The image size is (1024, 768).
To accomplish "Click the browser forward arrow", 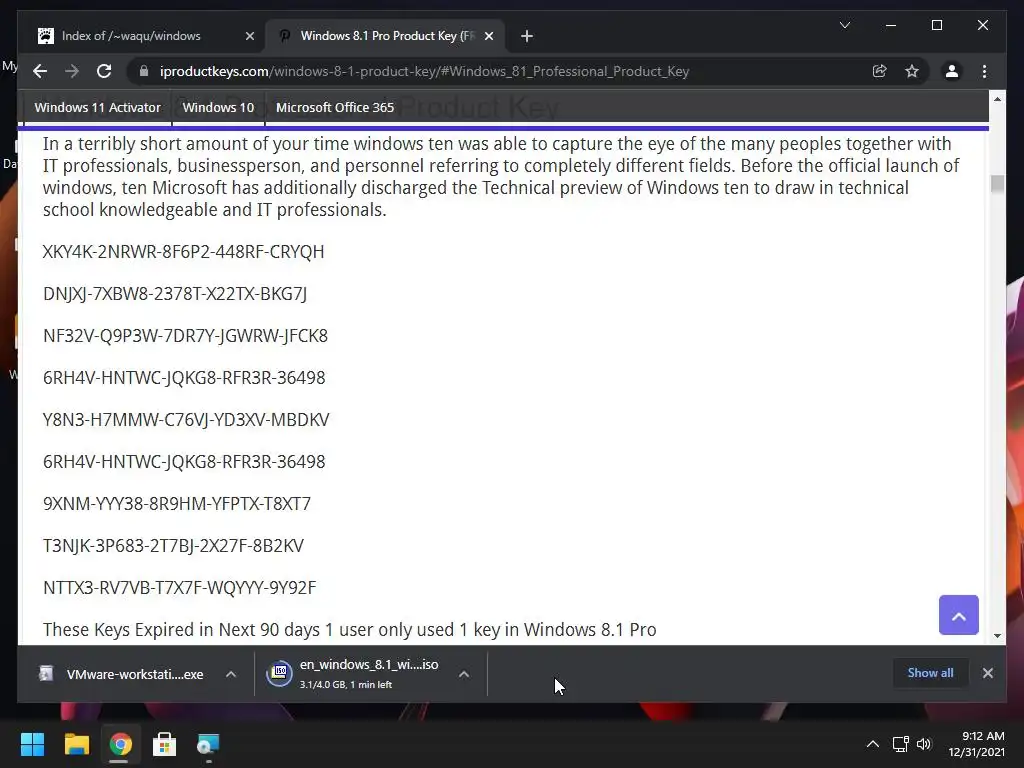I will (72, 71).
